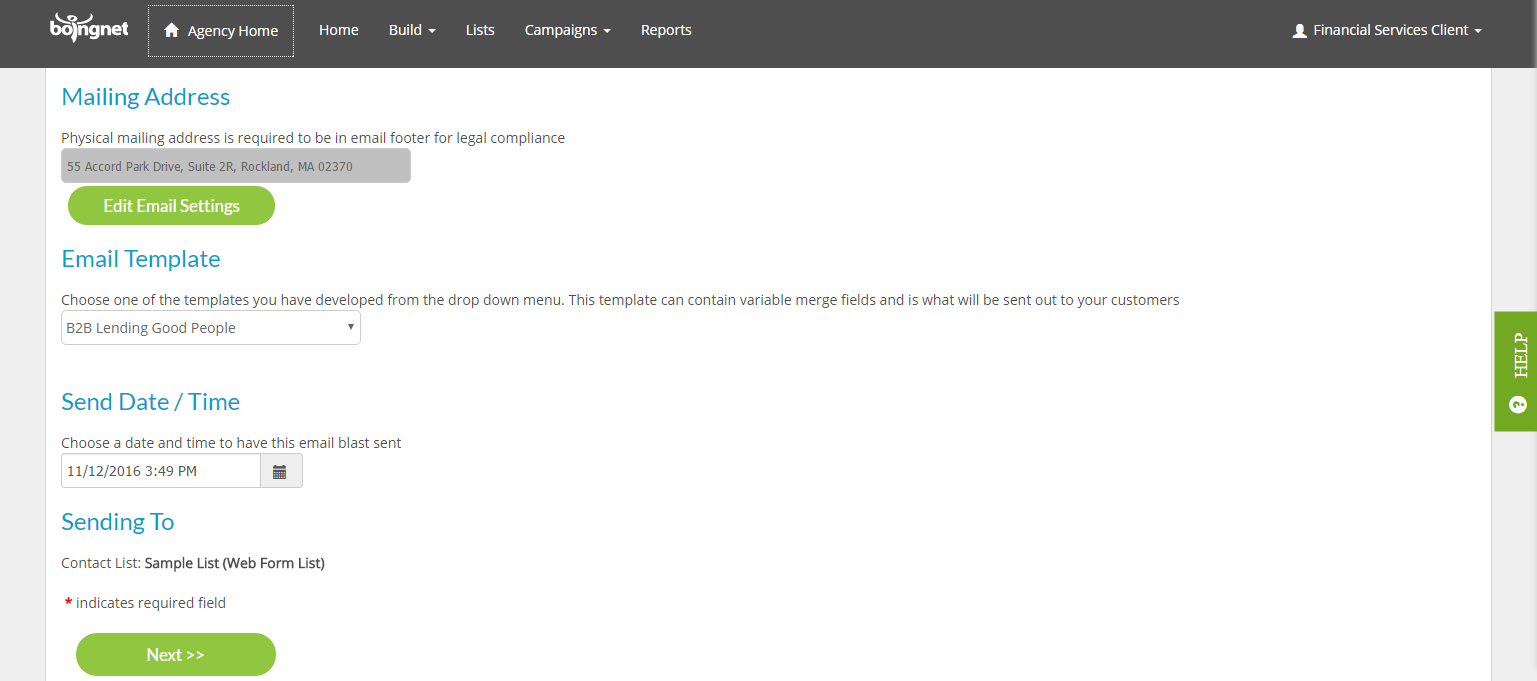Click the user profile icon

click(x=1299, y=31)
